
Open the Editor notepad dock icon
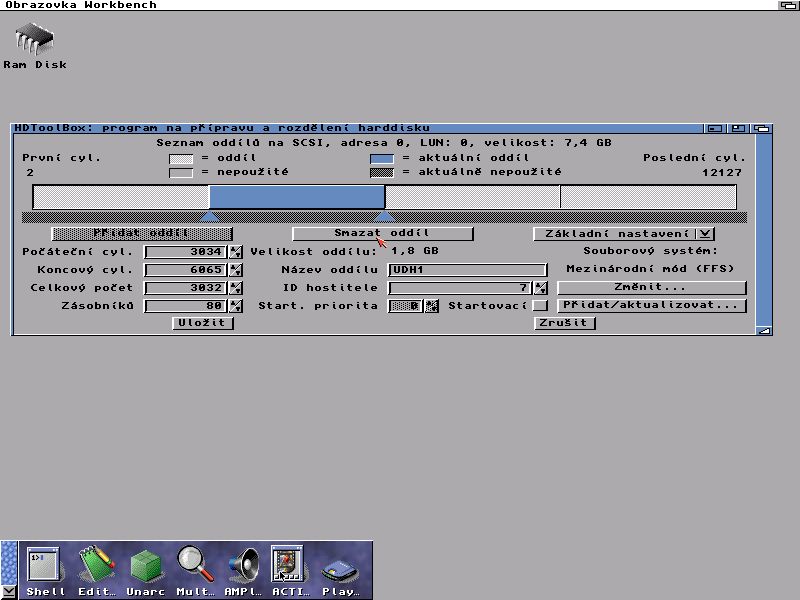tap(96, 567)
